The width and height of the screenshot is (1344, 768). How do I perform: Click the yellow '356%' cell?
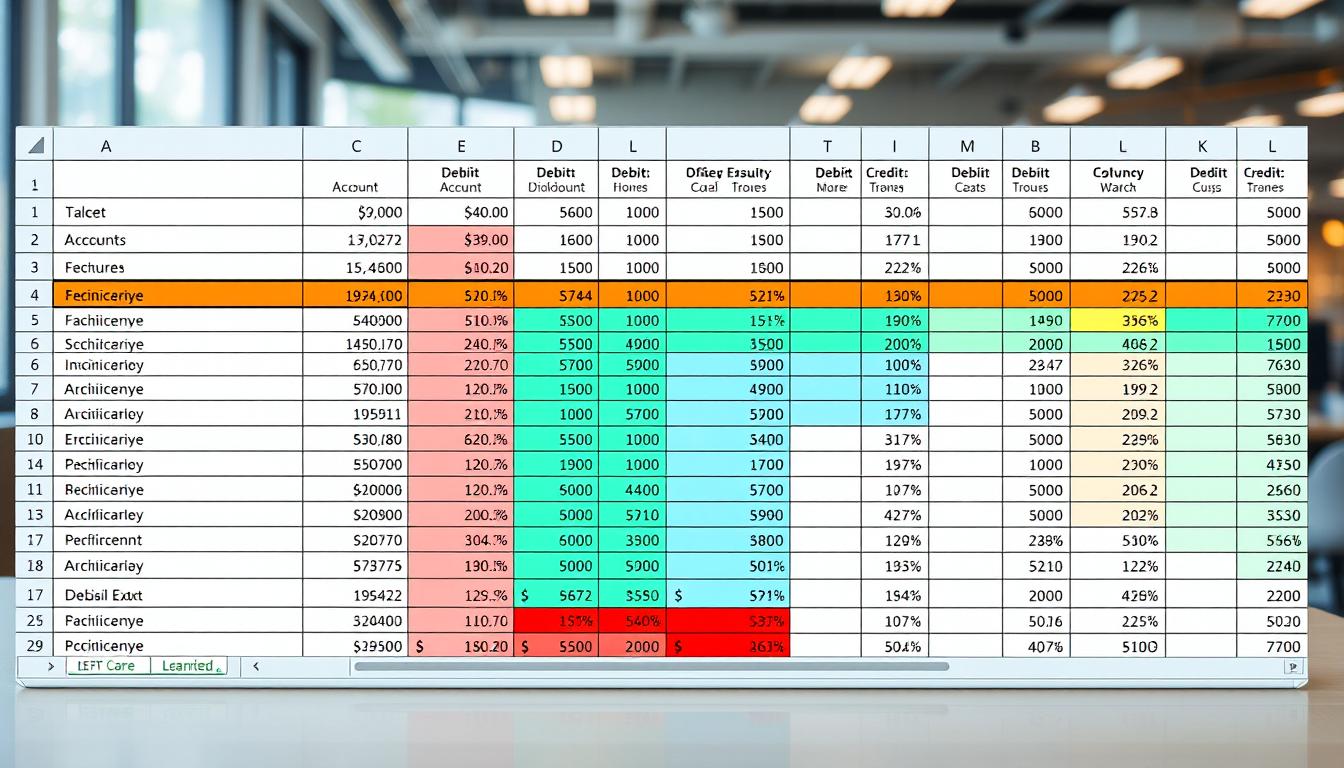point(1118,321)
